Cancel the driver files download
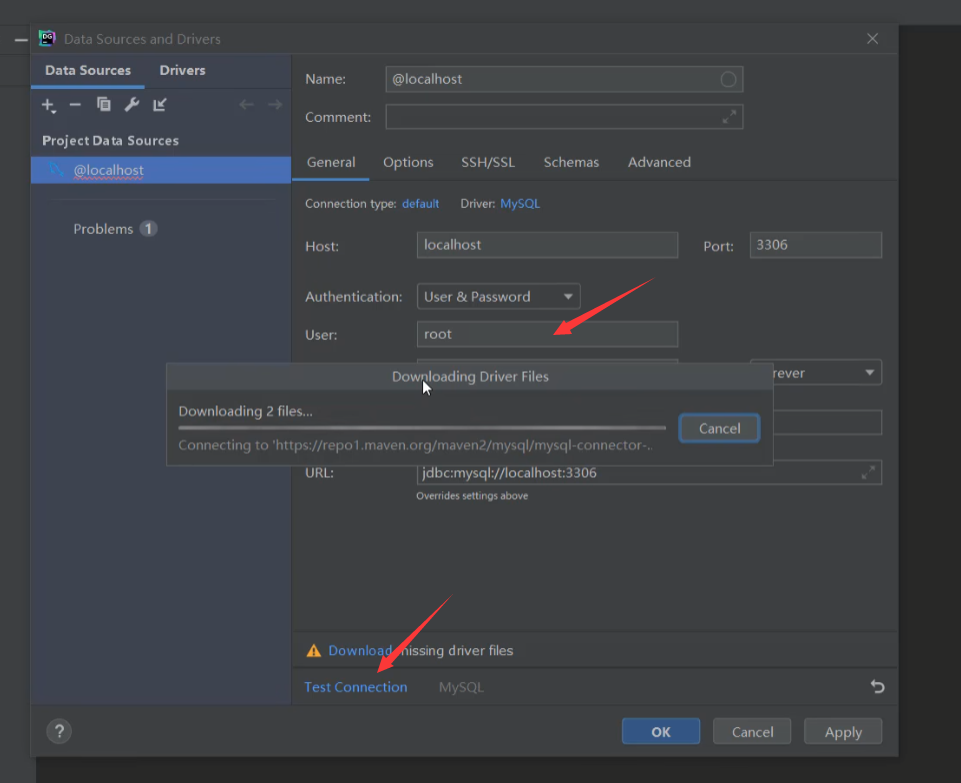The width and height of the screenshot is (961, 783). click(x=720, y=428)
